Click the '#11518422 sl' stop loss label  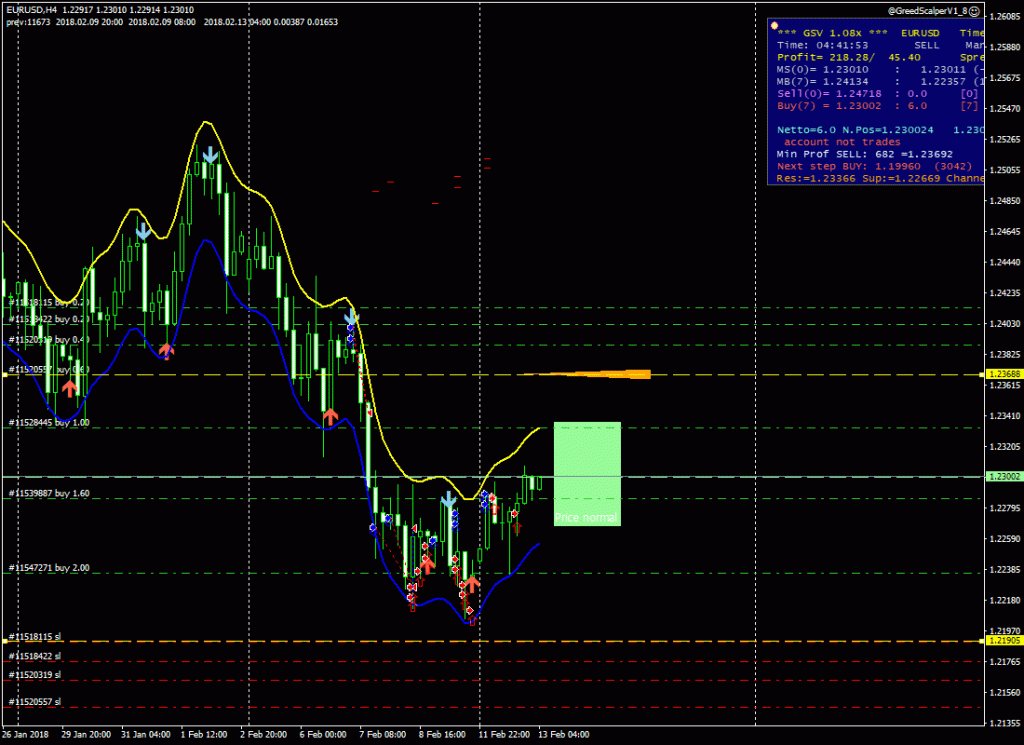35,656
